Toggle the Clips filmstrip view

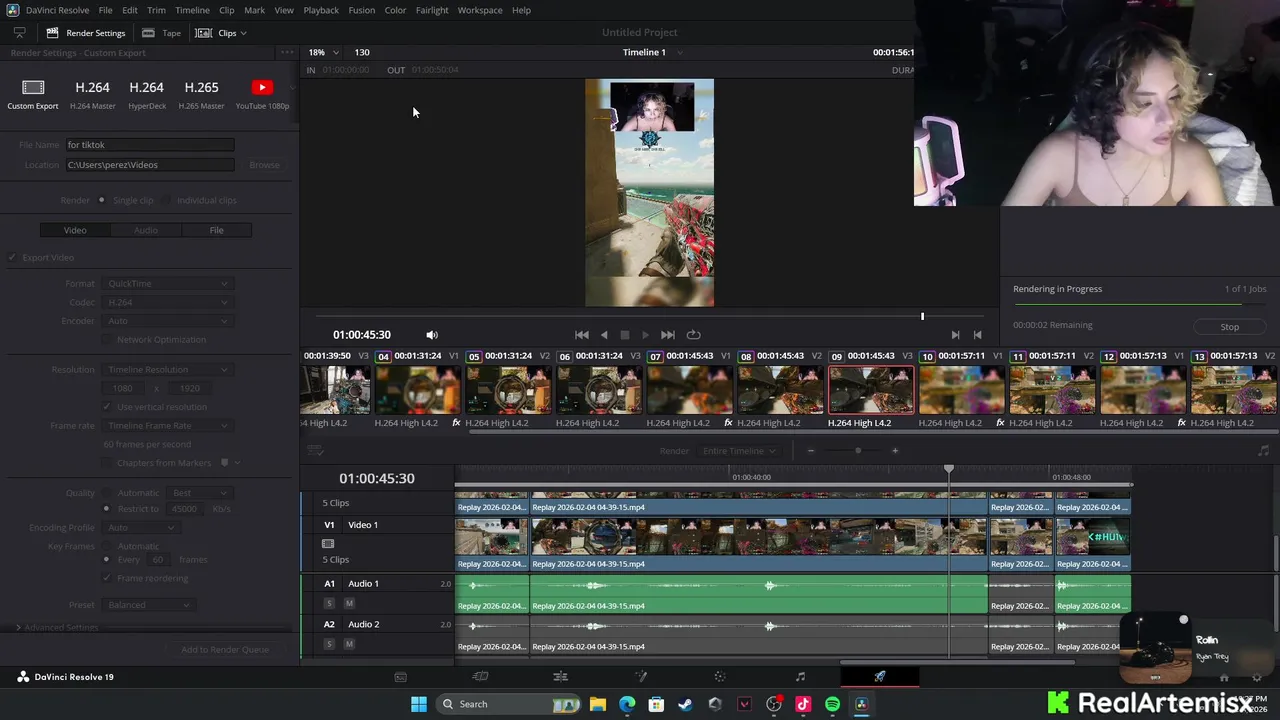click(221, 33)
